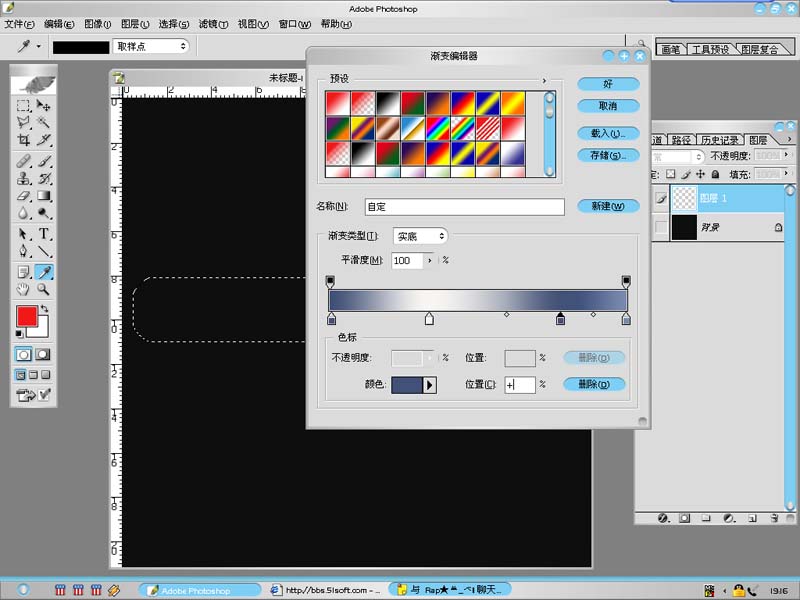
Task: Select the white color stop below gradient bar
Action: pos(429,319)
